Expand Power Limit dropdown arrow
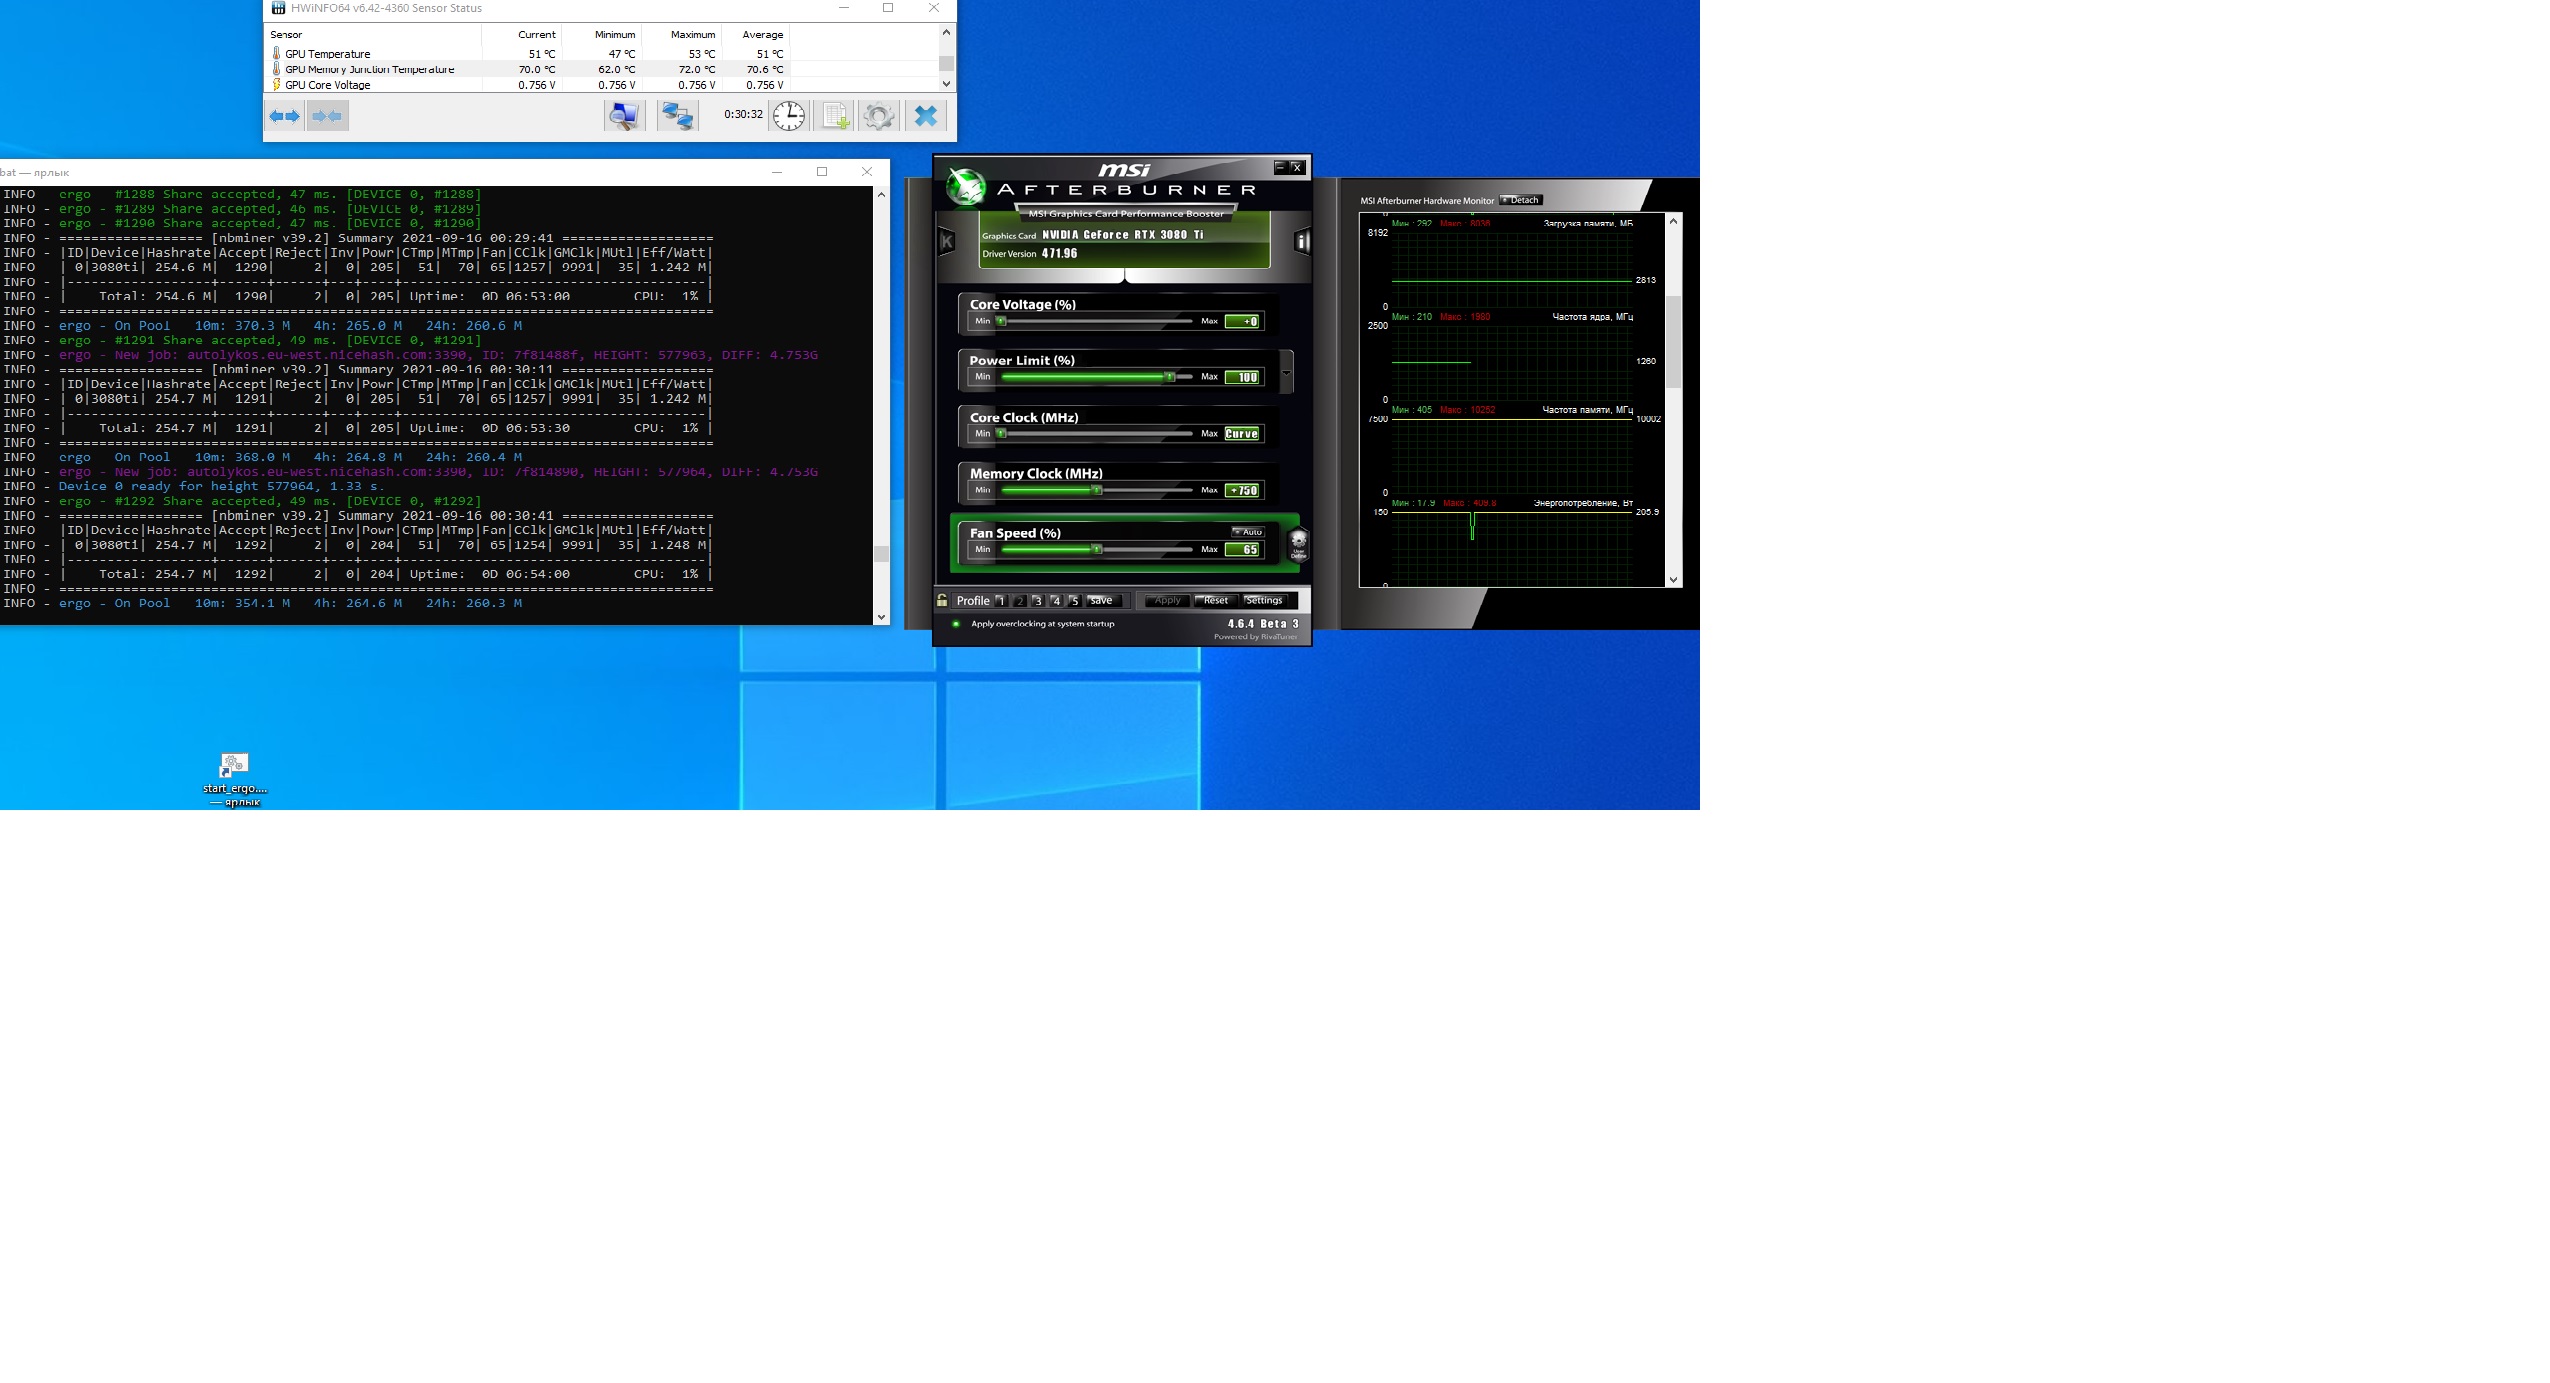The height and width of the screenshot is (1383, 2550). pos(1287,373)
